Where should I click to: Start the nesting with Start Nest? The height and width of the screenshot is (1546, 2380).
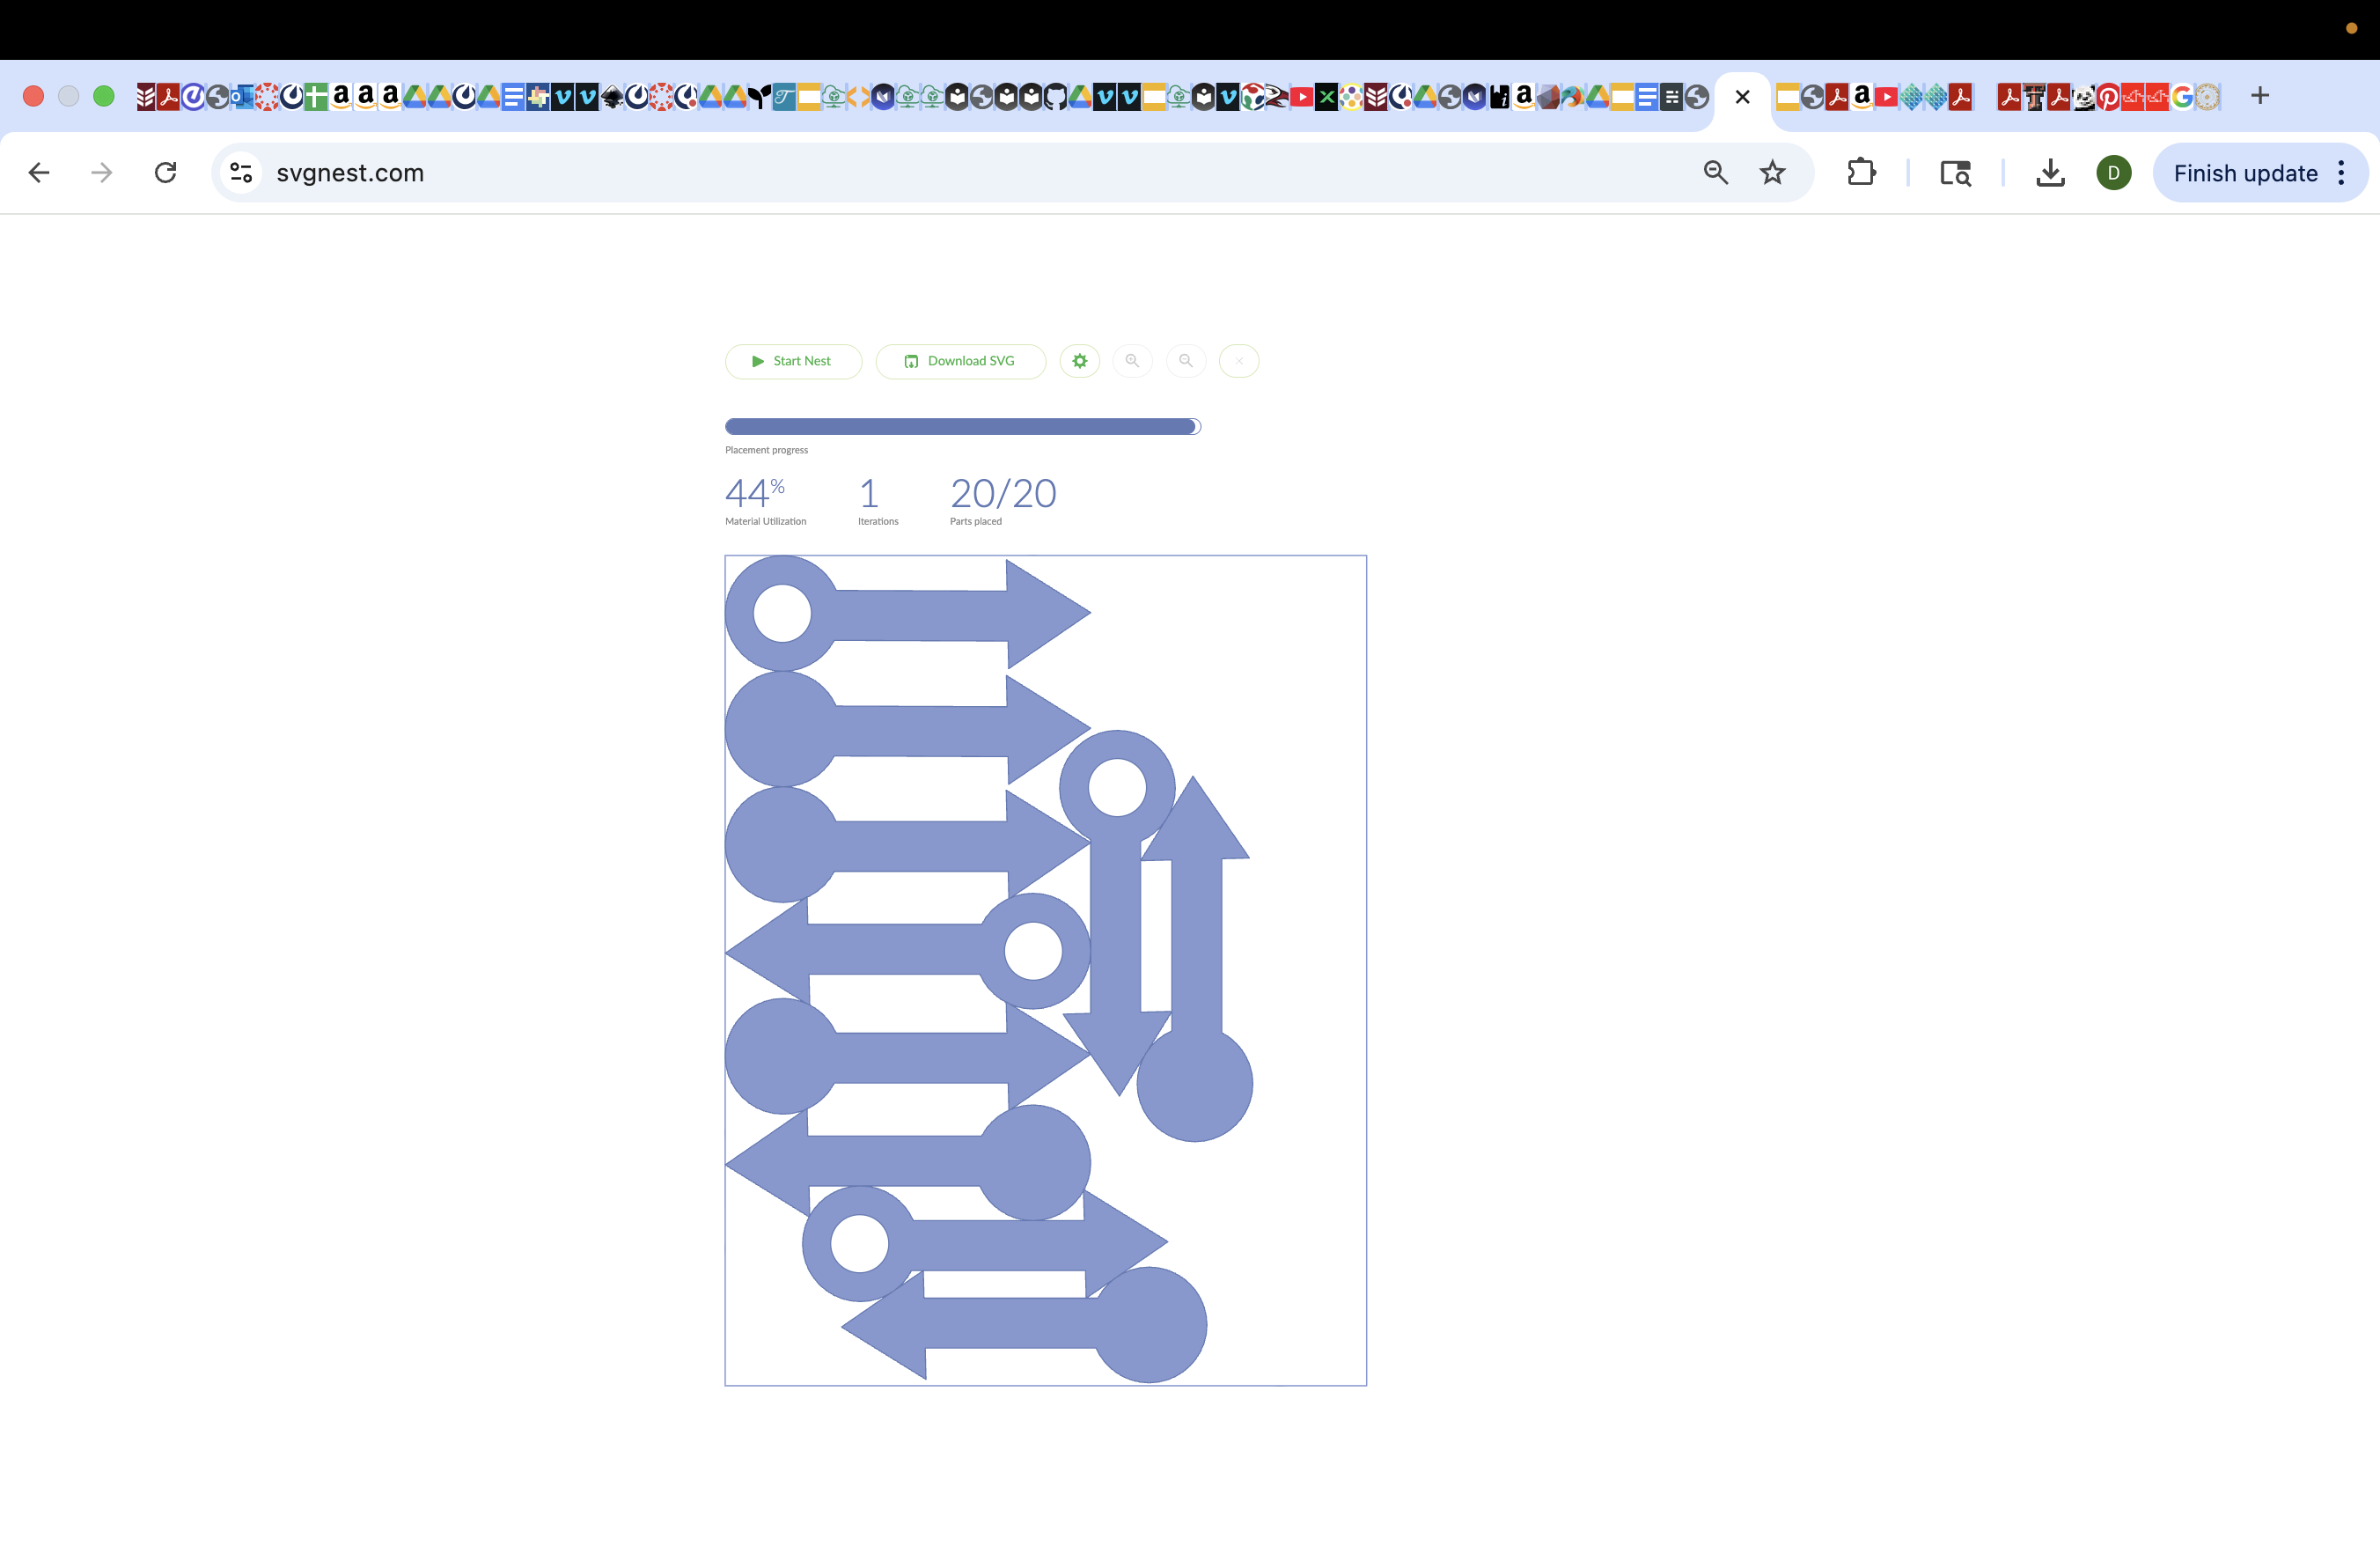tap(792, 361)
